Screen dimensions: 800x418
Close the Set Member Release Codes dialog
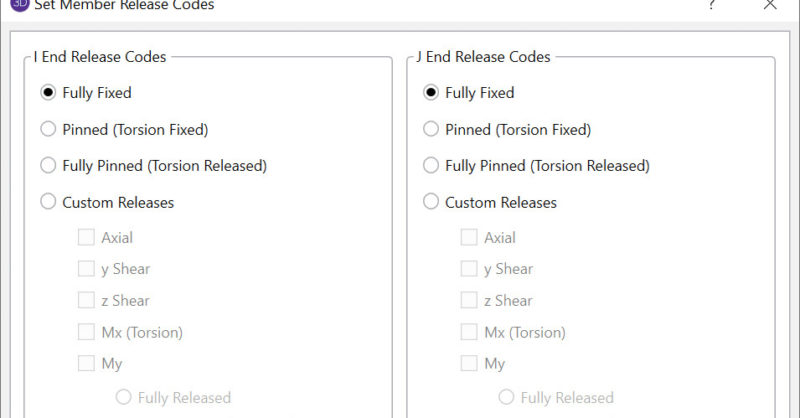point(769,5)
